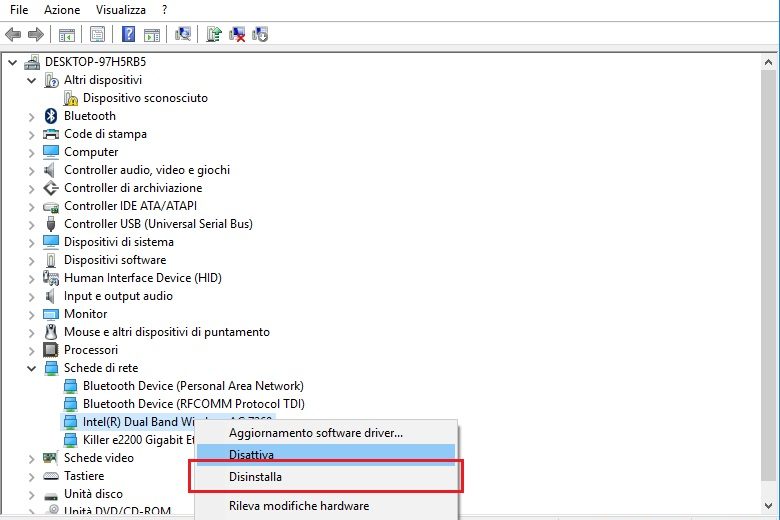The width and height of the screenshot is (780, 520).
Task: Open the Azione menu
Action: click(x=62, y=9)
